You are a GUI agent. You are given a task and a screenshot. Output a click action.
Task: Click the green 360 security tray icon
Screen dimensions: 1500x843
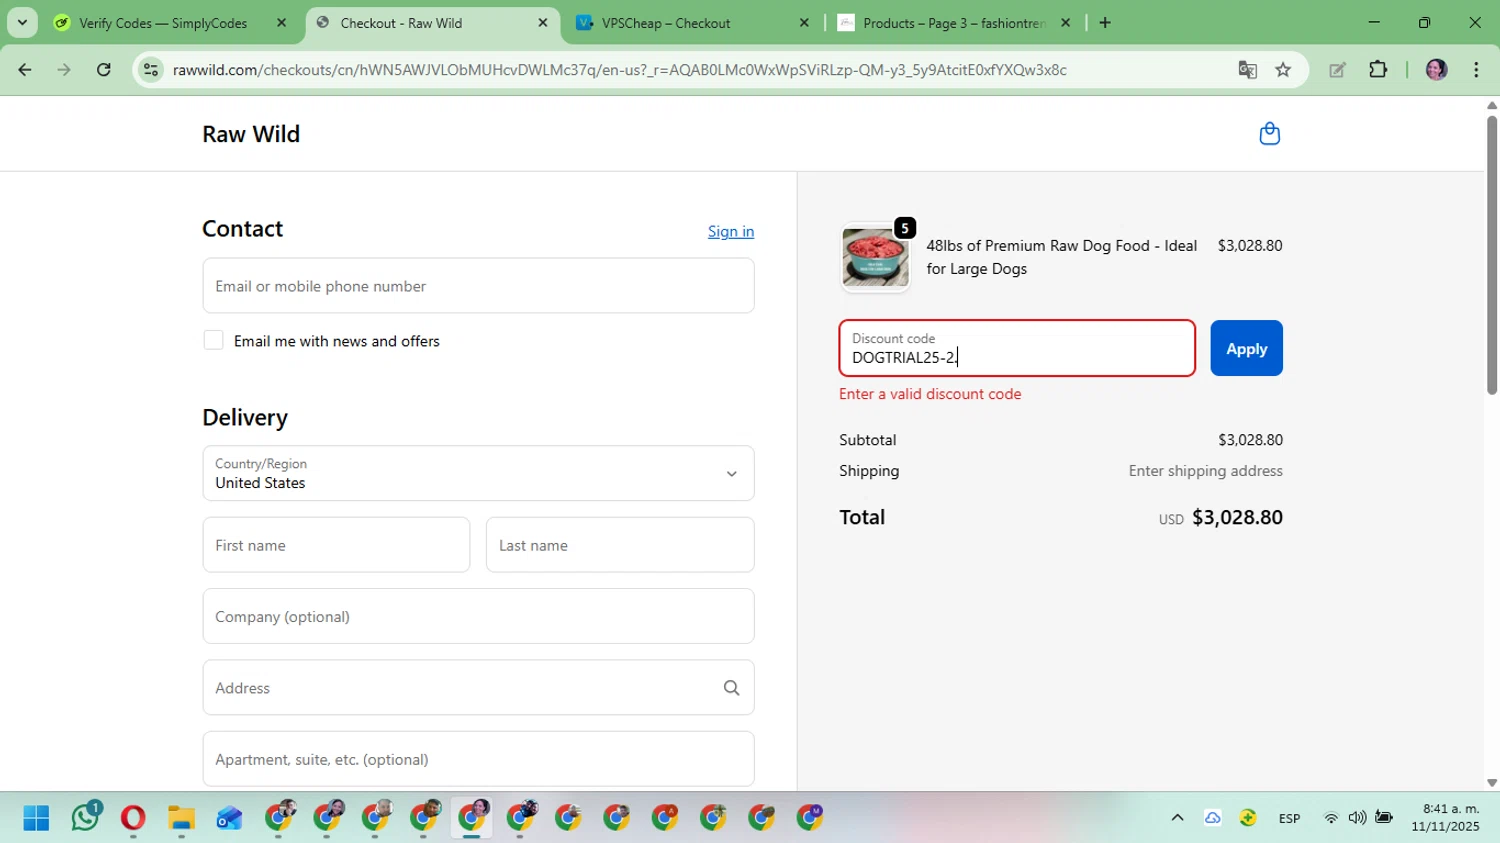(1248, 818)
